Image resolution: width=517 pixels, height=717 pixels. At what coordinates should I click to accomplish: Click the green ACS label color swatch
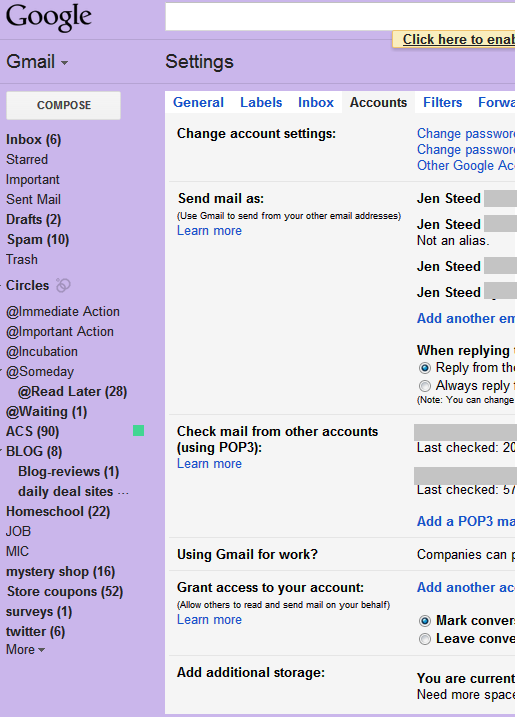pos(139,431)
